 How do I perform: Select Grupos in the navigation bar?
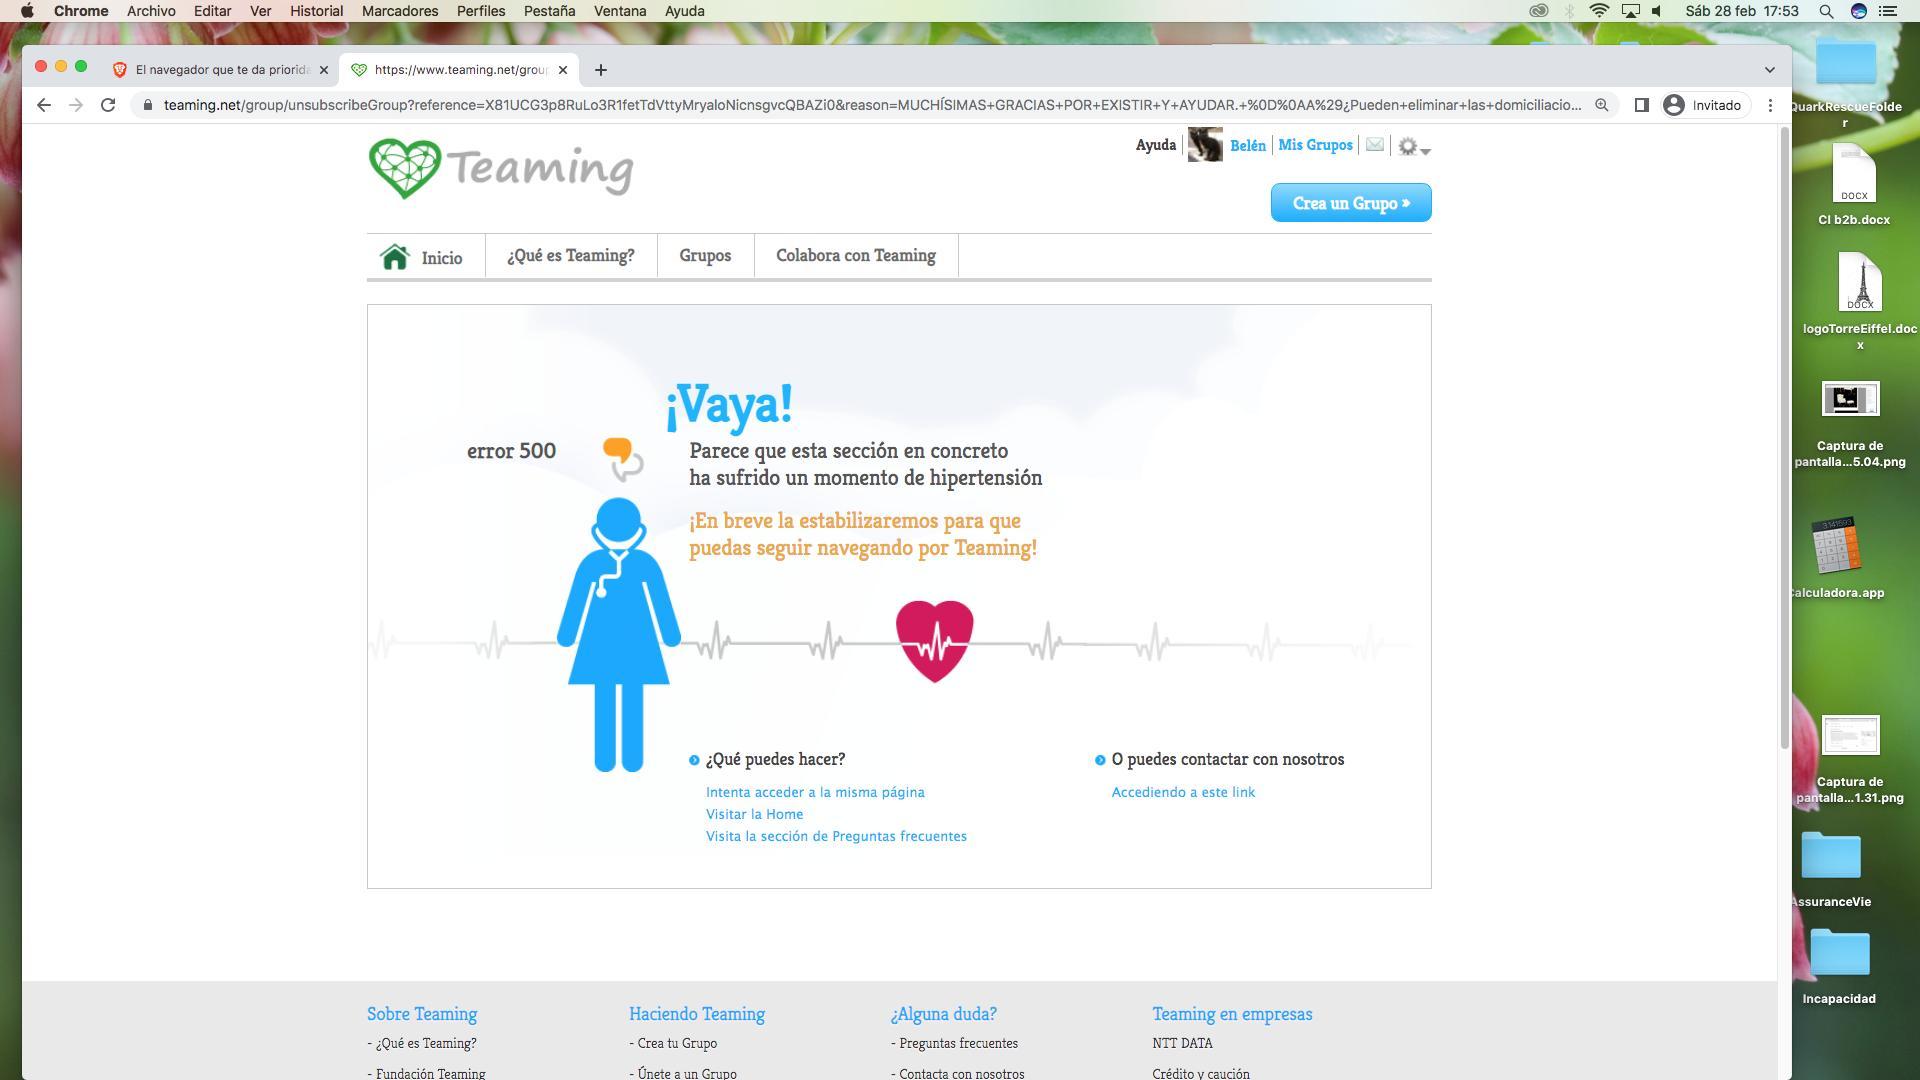pos(705,256)
